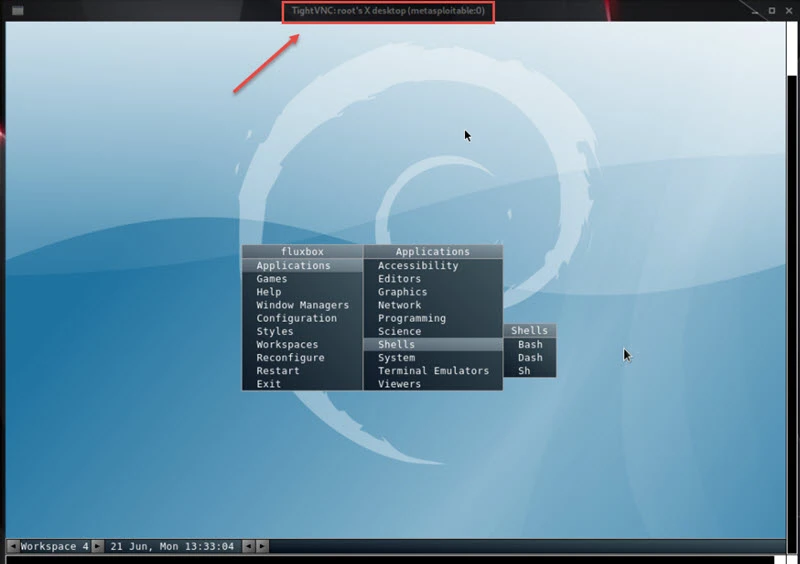Open the Science applications category
Image resolution: width=800 pixels, height=564 pixels.
click(433, 331)
